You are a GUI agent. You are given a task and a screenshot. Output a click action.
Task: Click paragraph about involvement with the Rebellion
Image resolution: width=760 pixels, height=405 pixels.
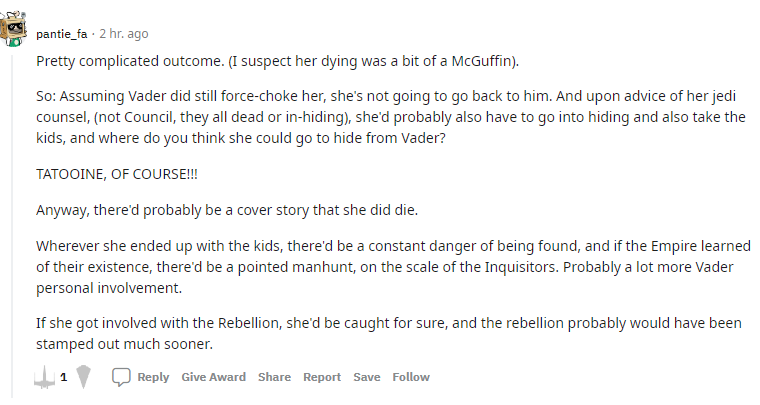point(389,333)
